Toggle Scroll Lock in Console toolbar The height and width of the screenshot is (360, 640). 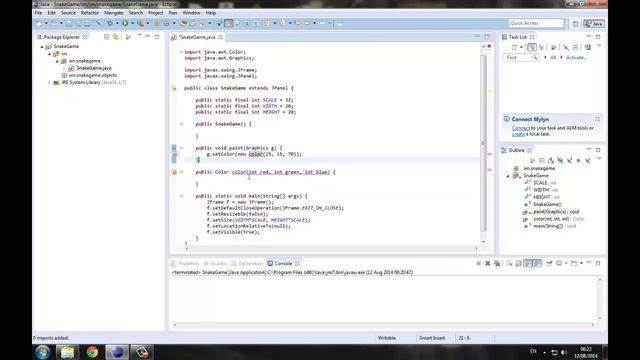pos(518,264)
